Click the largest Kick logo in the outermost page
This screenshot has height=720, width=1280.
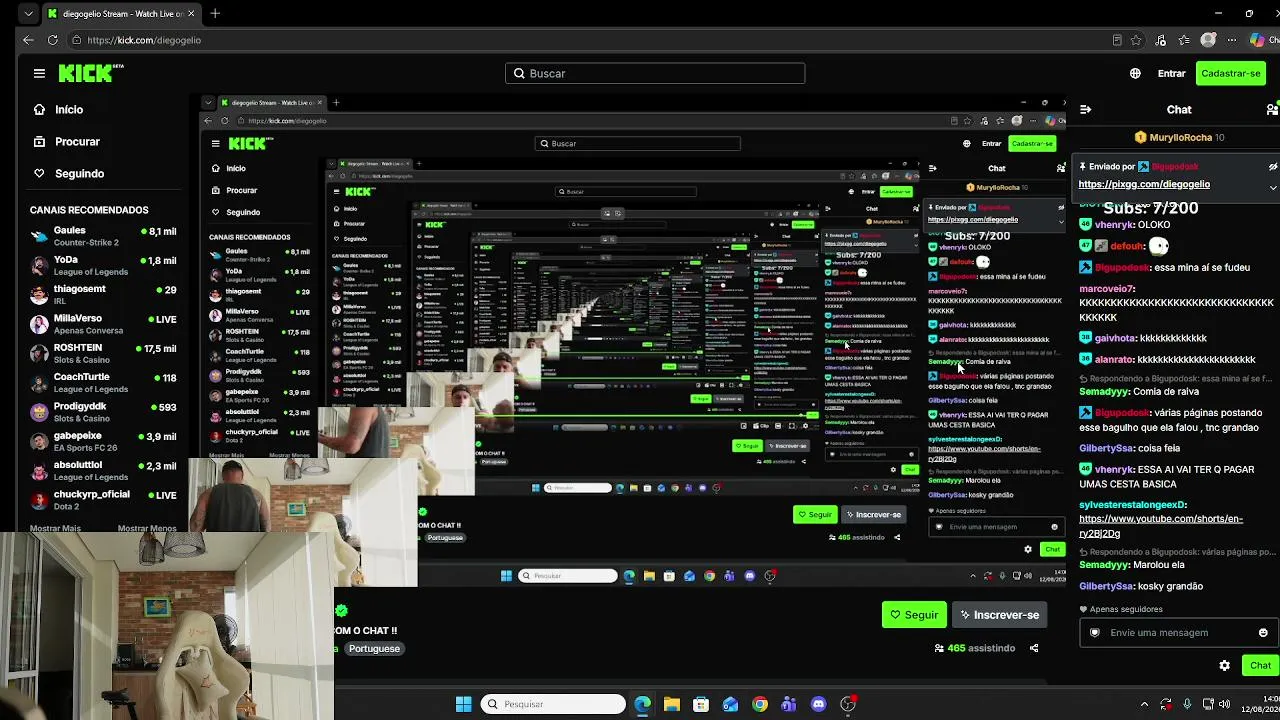[x=91, y=73]
